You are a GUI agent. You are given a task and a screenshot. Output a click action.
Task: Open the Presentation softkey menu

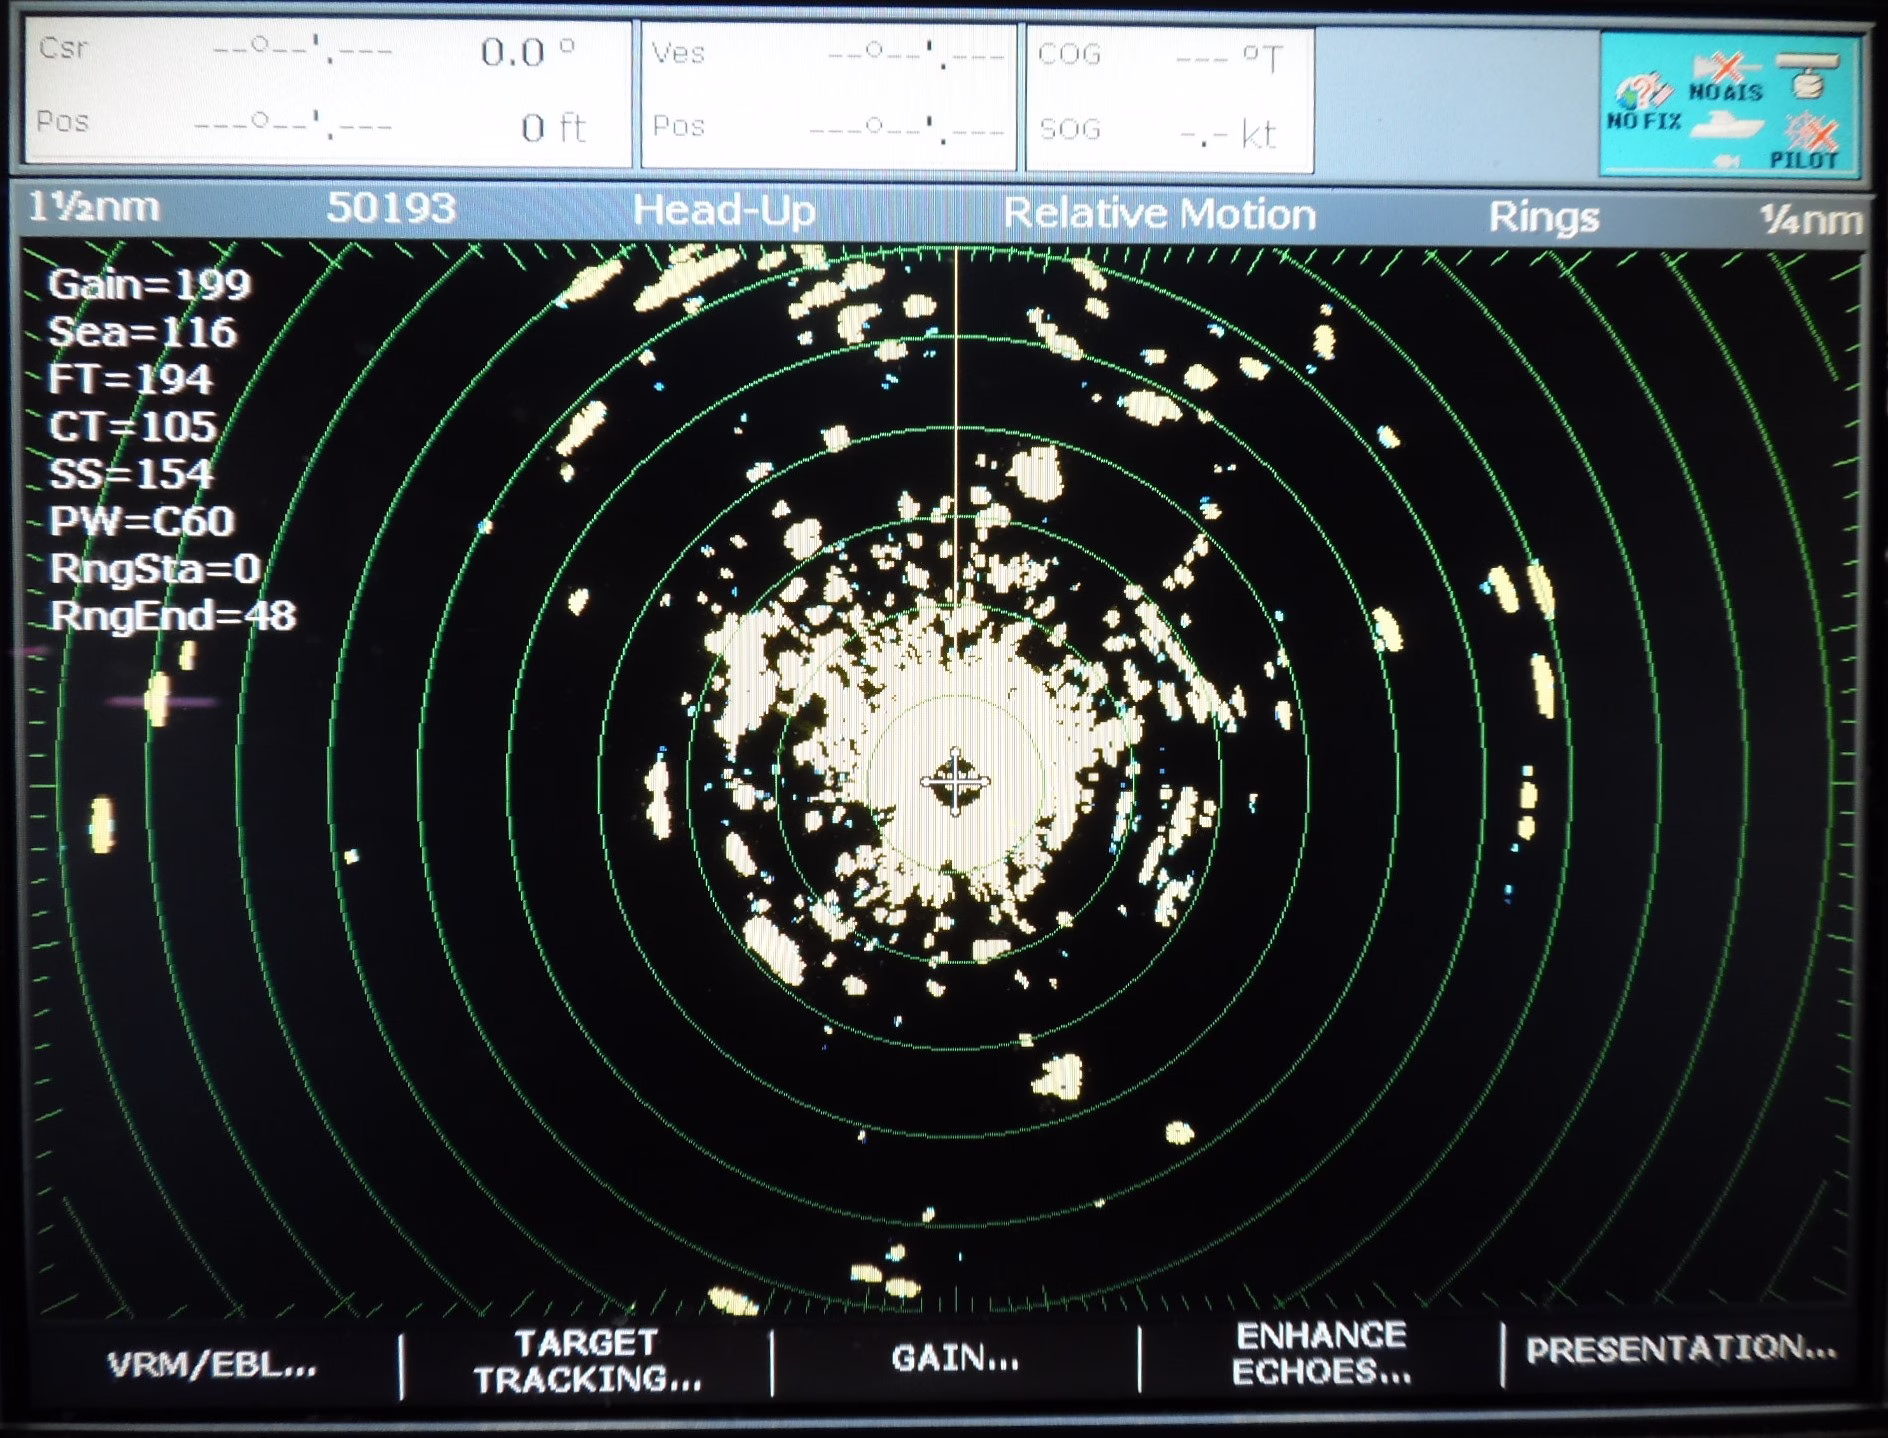point(1681,1349)
